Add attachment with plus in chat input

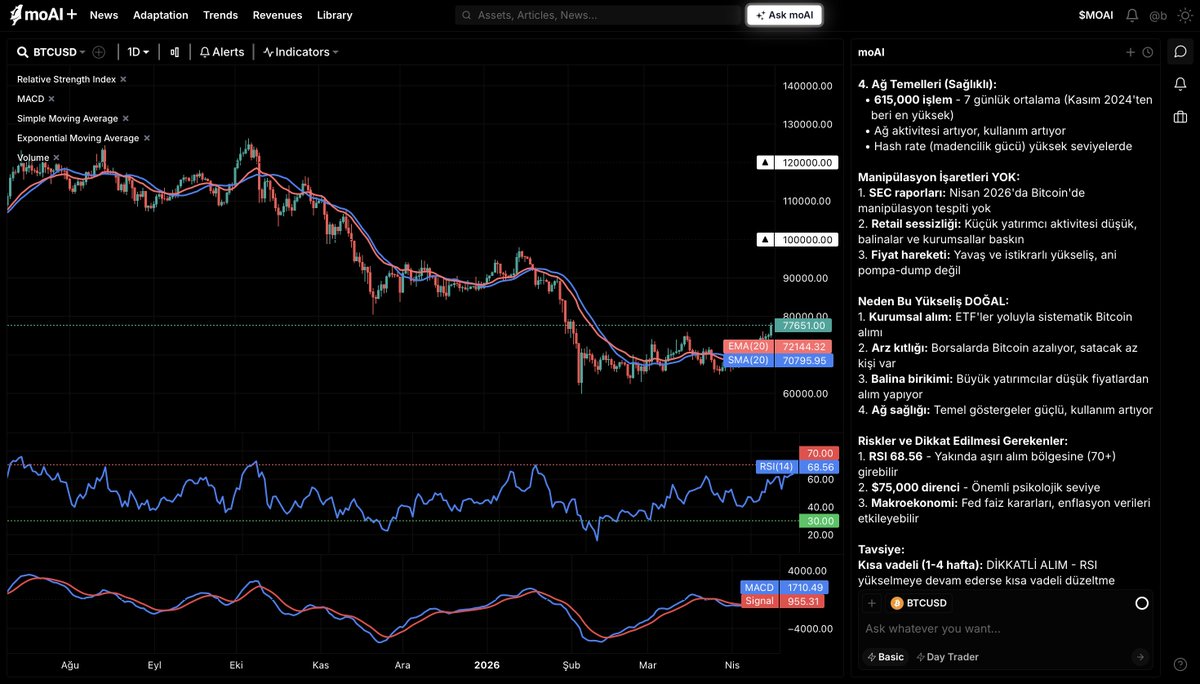[x=872, y=603]
